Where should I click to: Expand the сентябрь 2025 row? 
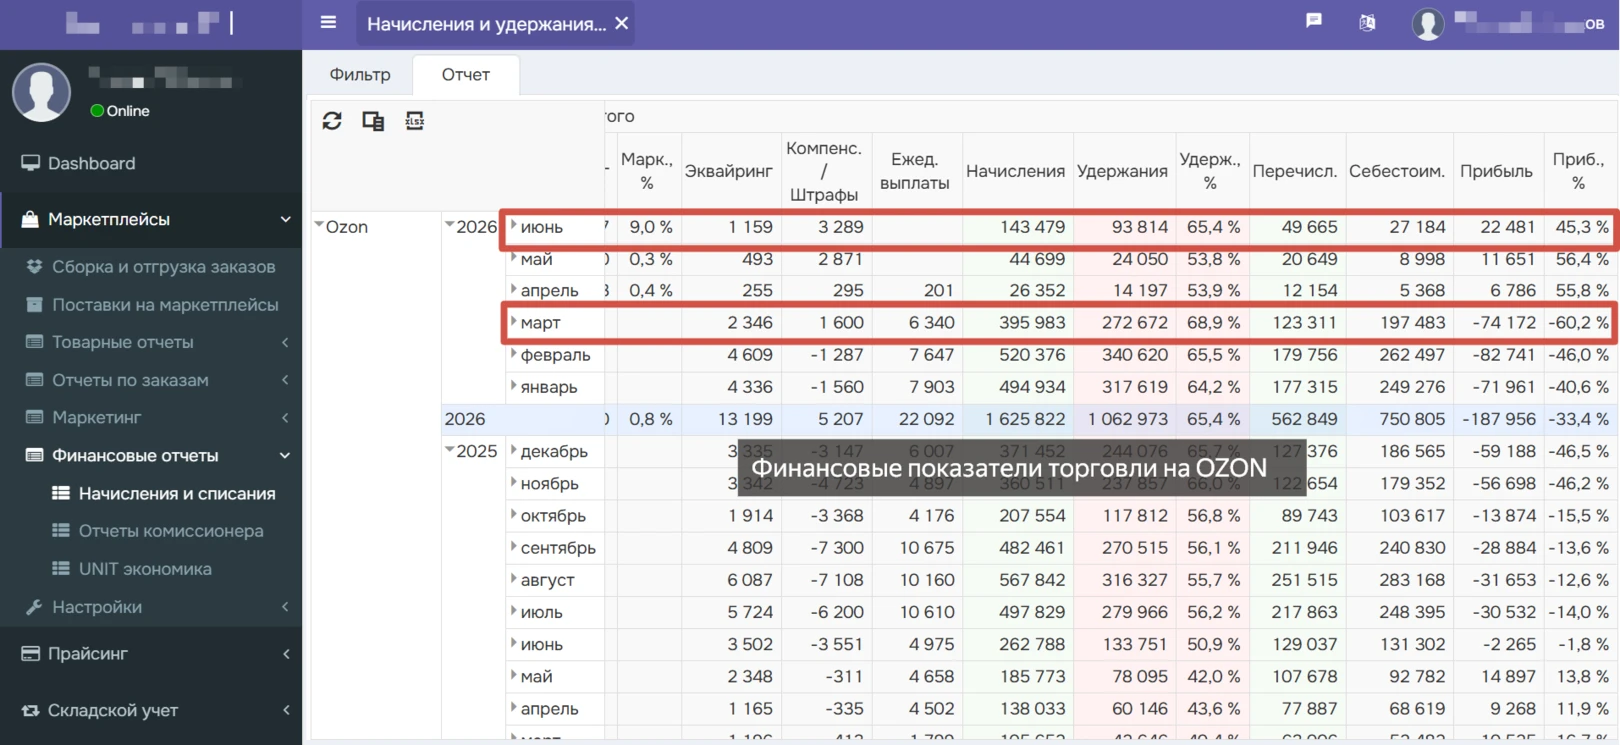[x=514, y=547]
